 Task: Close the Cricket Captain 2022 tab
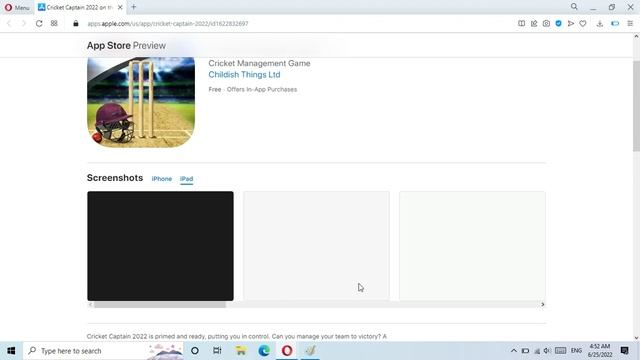point(120,7)
